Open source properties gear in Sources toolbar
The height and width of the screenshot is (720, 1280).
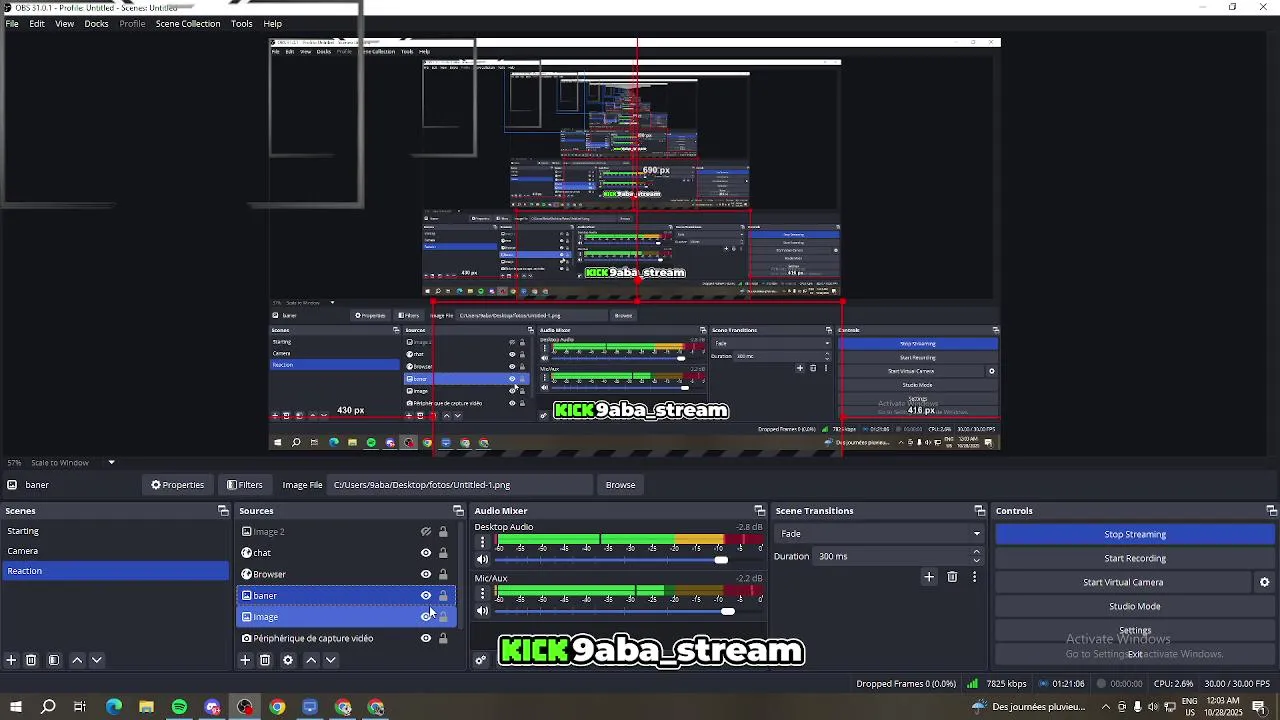click(x=288, y=660)
